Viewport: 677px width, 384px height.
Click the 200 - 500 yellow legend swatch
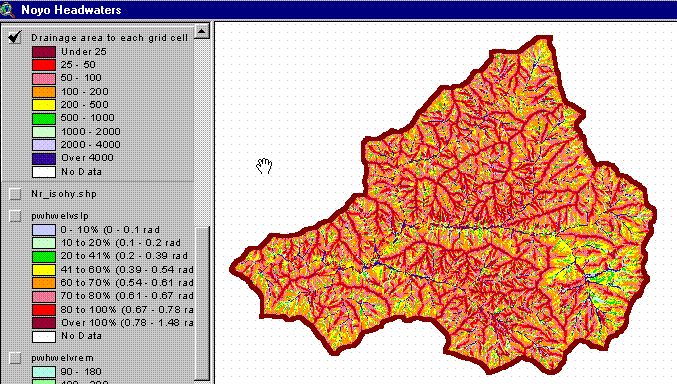click(x=44, y=105)
